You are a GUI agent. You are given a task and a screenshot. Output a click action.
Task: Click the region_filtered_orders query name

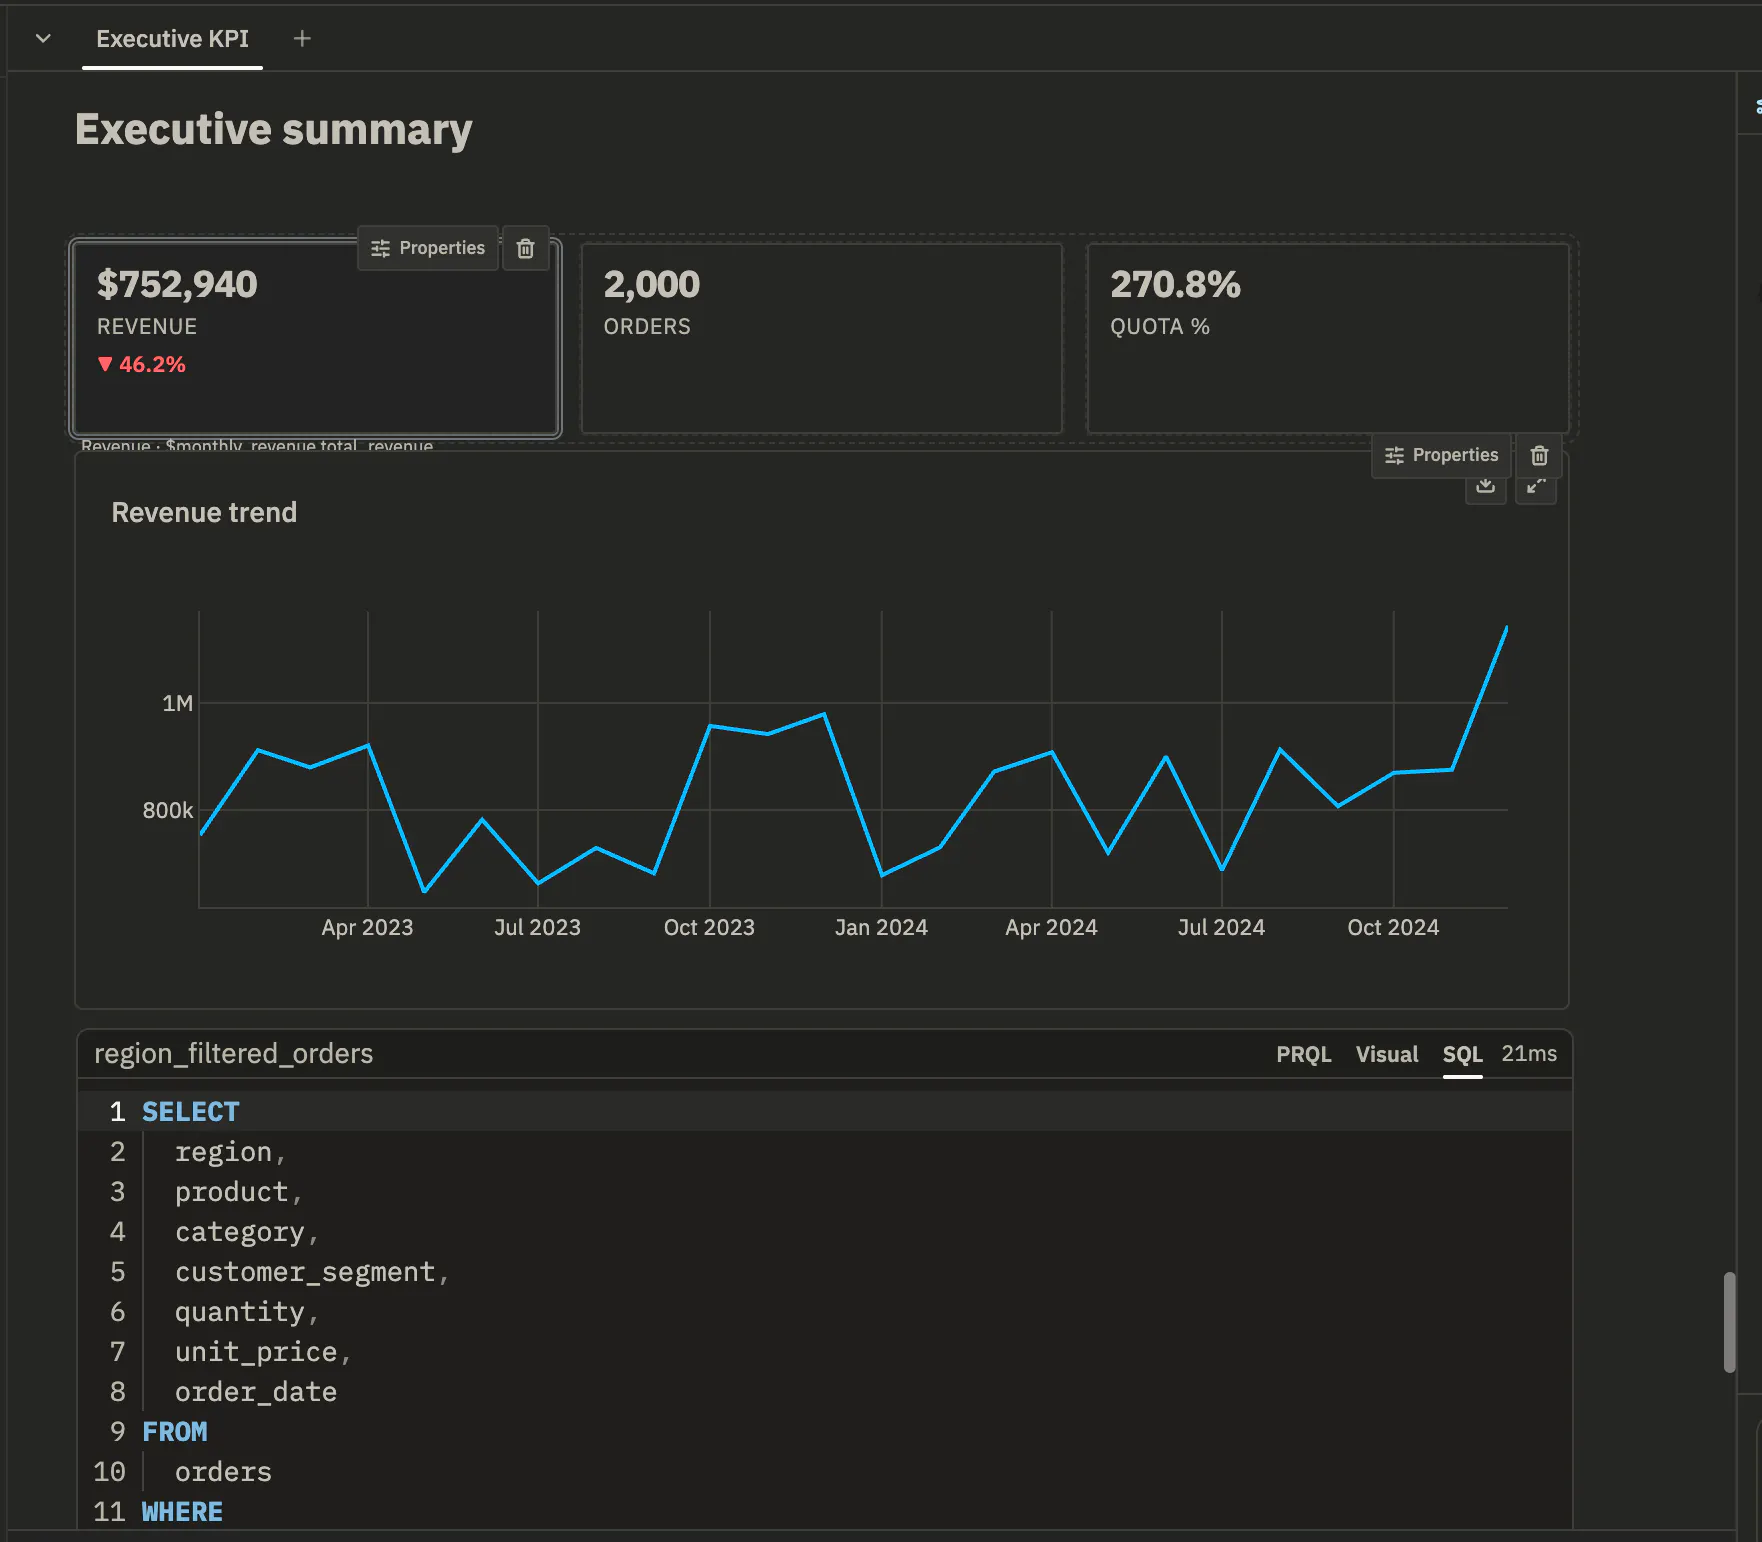click(233, 1053)
